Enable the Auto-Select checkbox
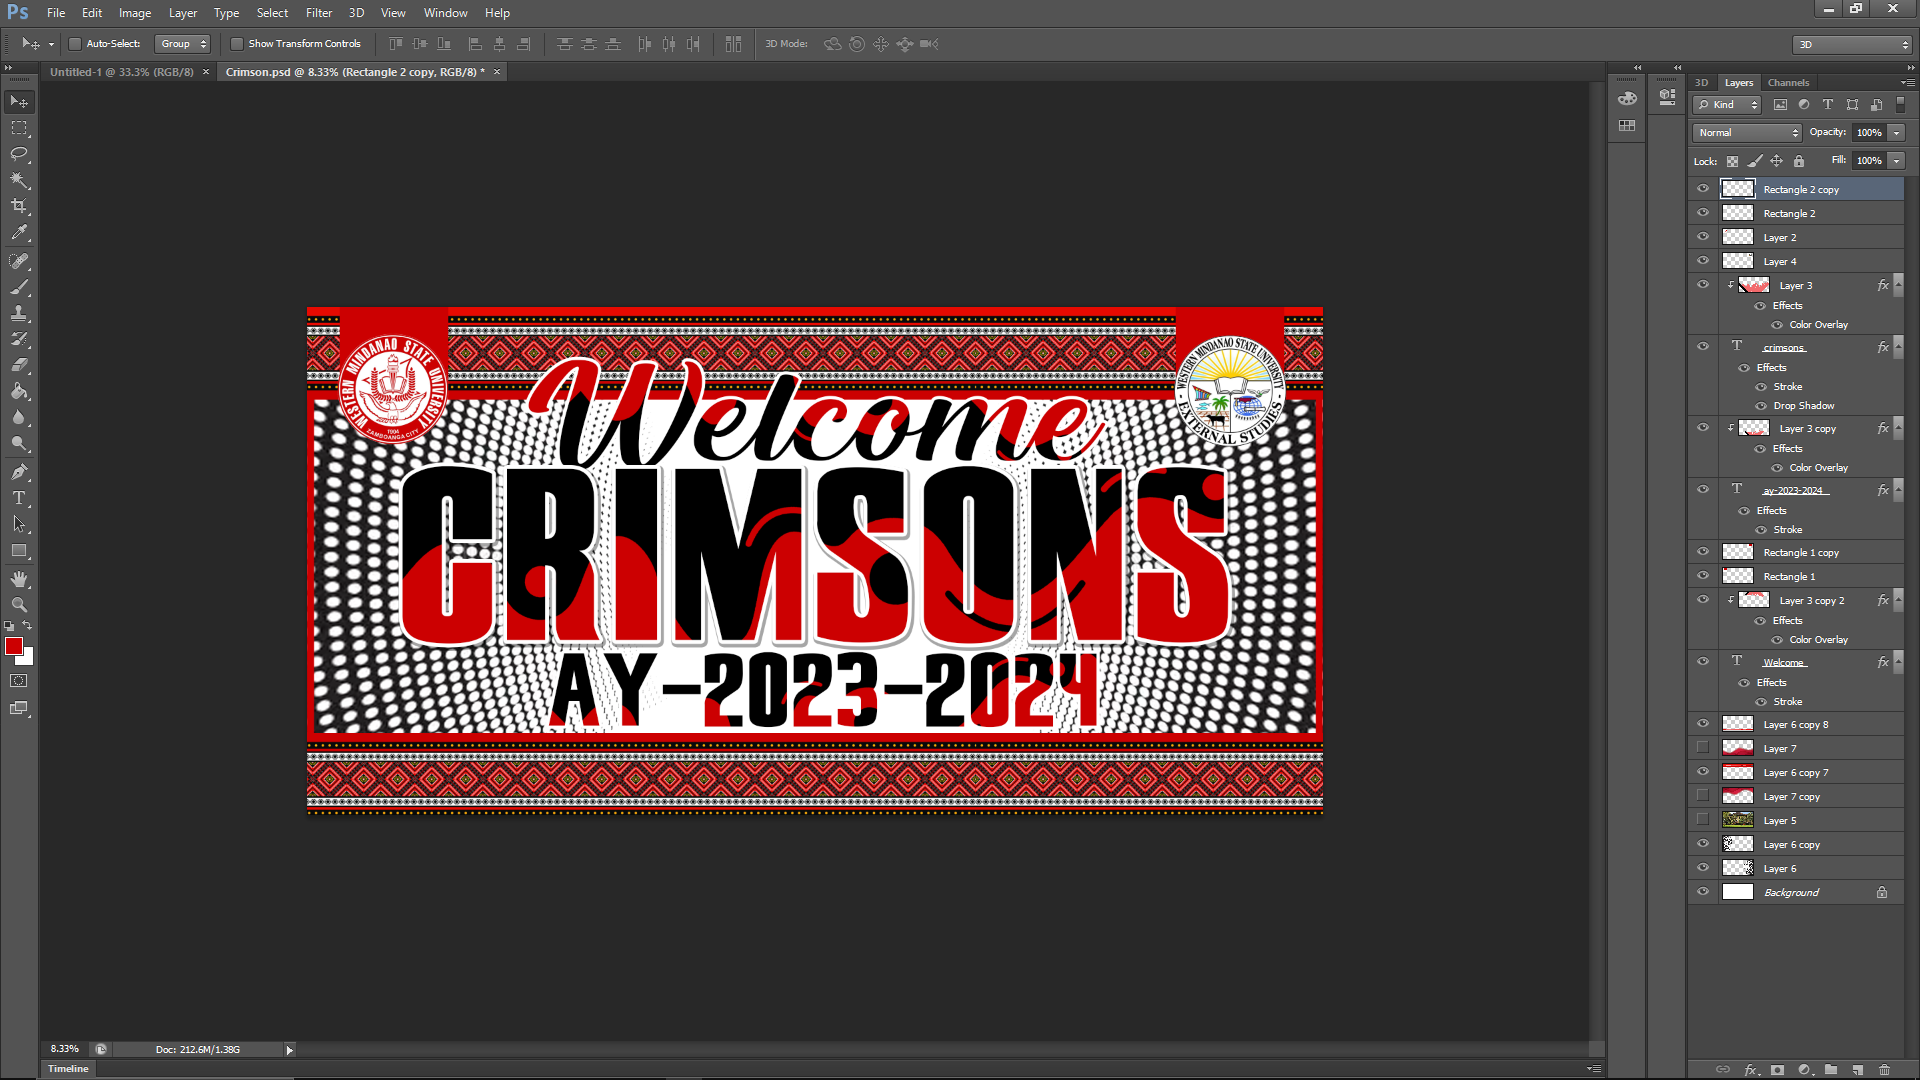 [x=75, y=44]
